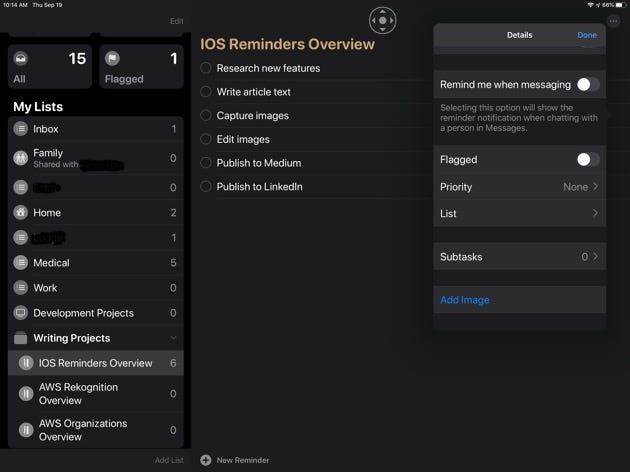Mark Write article text as complete
This screenshot has width=630, height=472.
pos(206,92)
